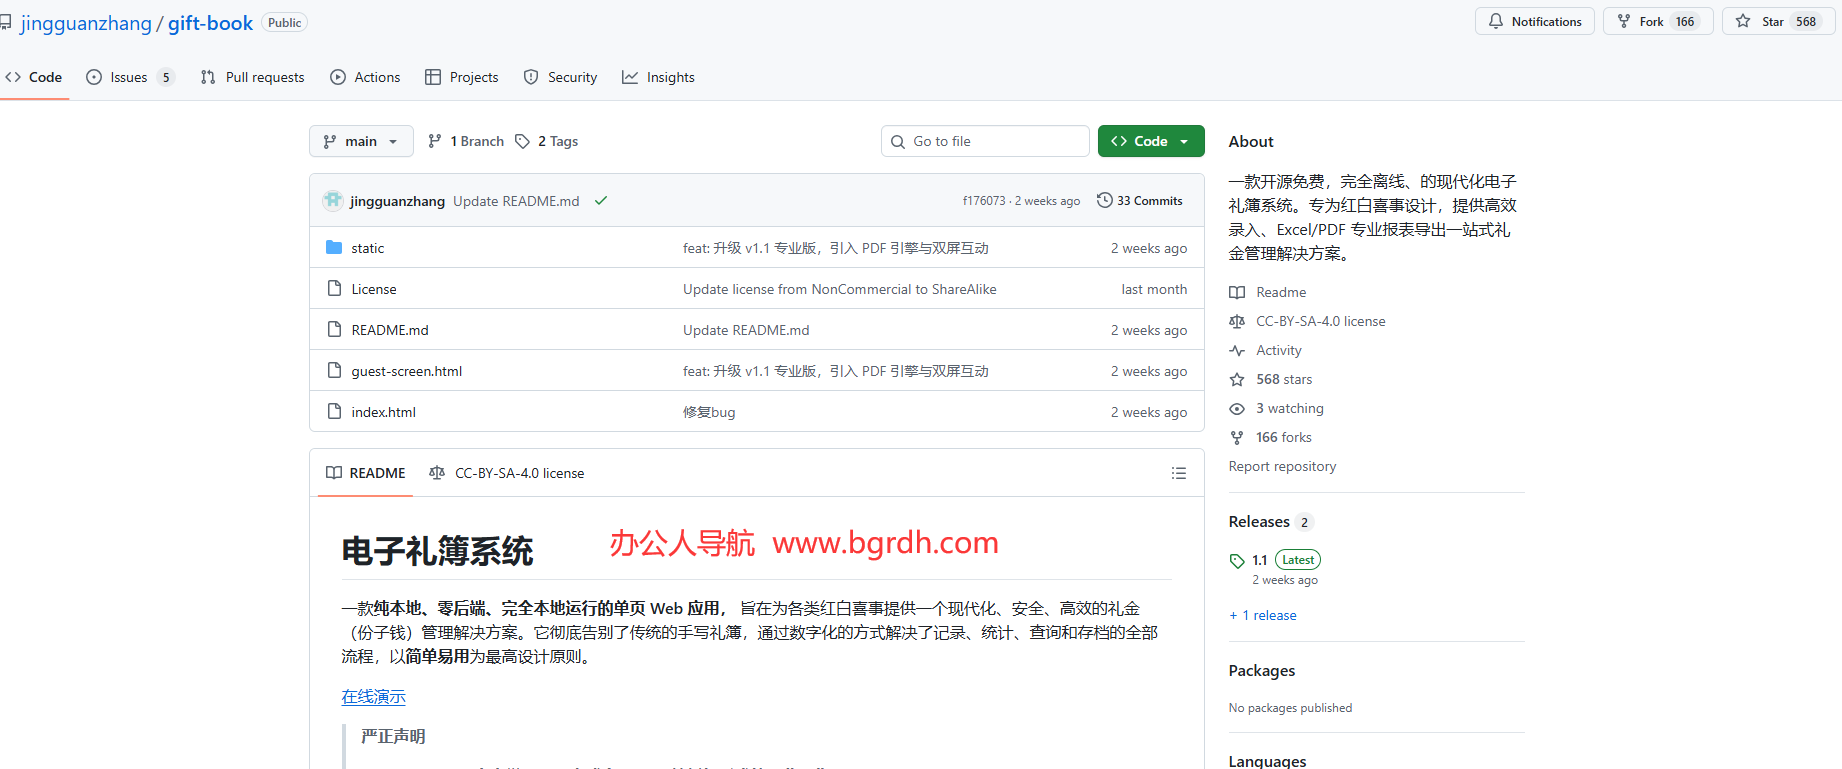The width and height of the screenshot is (1842, 769).
Task: Open the guest-screen.html file
Action: click(406, 371)
